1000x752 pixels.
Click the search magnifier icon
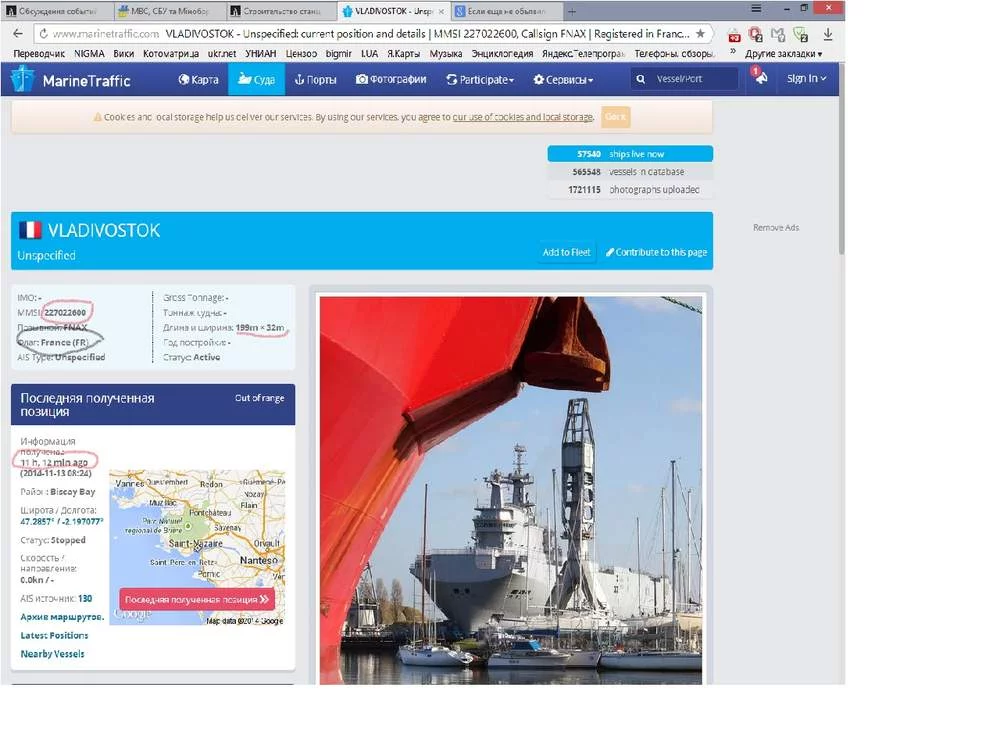(x=640, y=79)
